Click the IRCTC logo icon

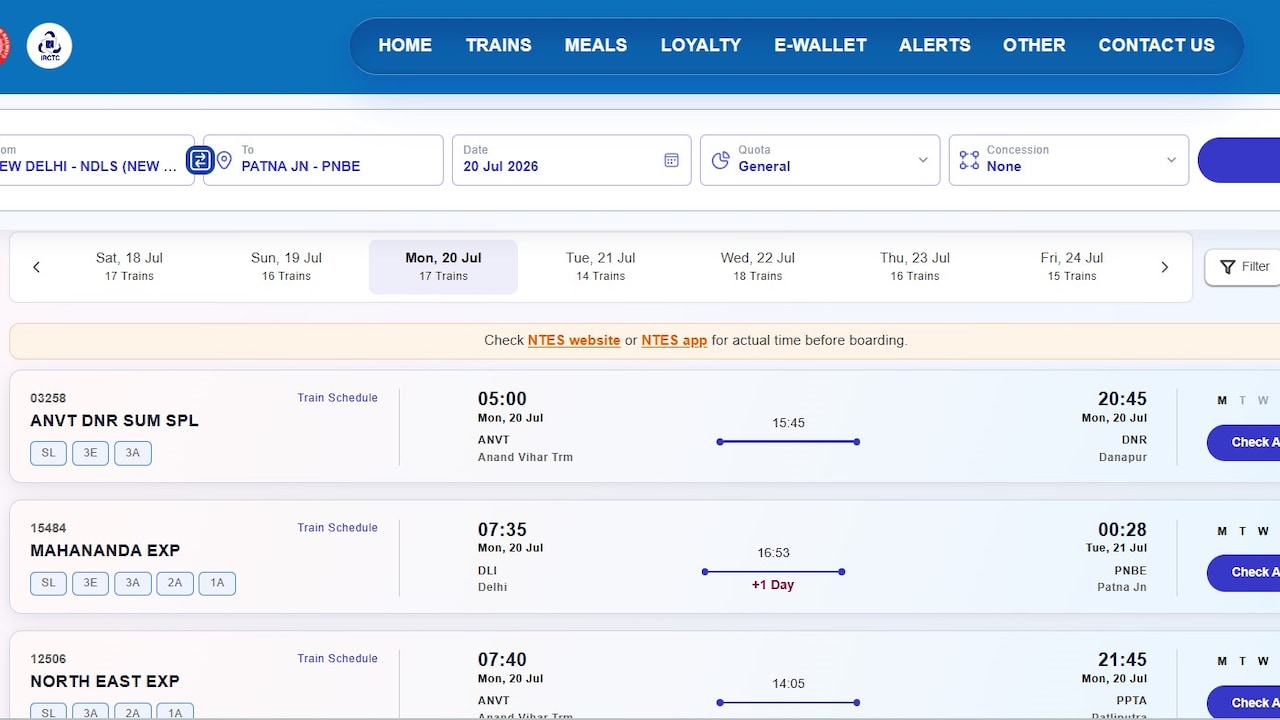pos(49,45)
